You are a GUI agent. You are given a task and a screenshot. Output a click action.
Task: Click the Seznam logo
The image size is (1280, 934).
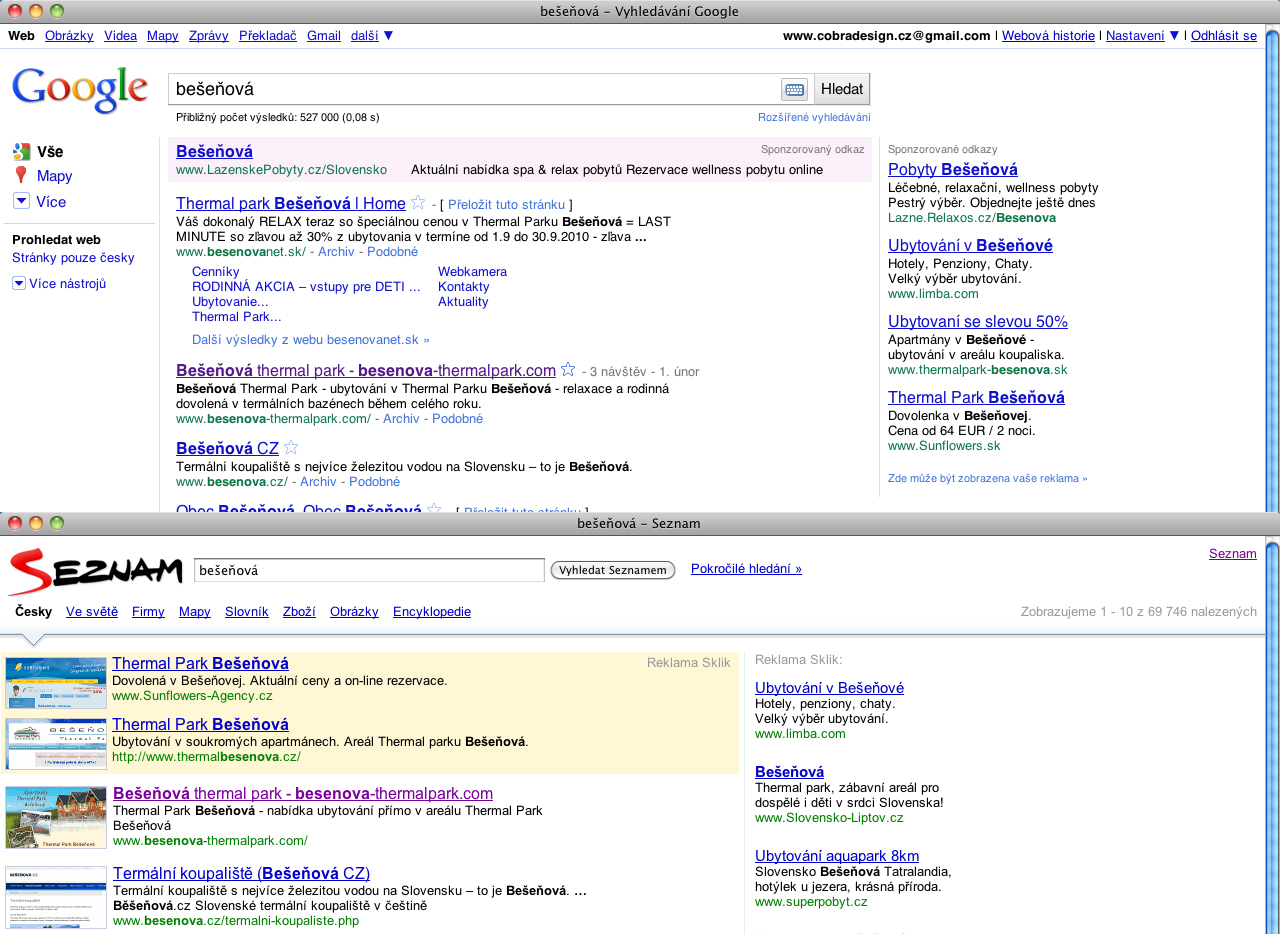coord(95,572)
